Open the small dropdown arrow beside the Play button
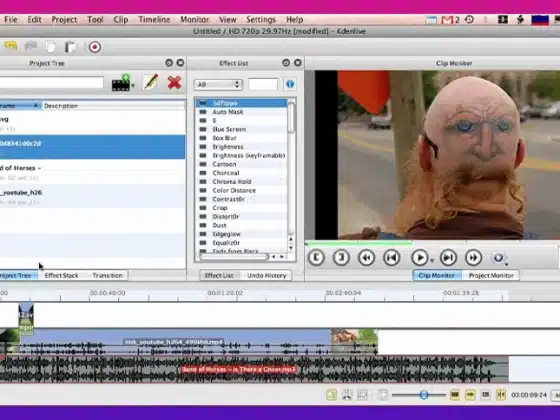This screenshot has width=560, height=420. 432,261
